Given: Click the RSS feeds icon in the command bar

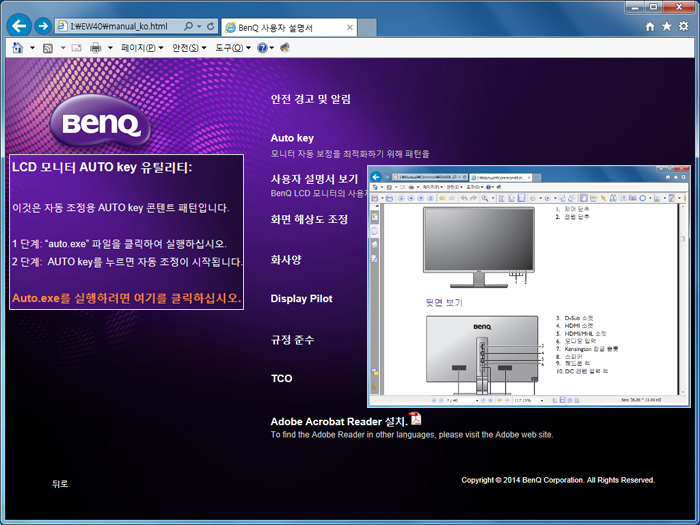Looking at the screenshot, I should pyautogui.click(x=47, y=47).
